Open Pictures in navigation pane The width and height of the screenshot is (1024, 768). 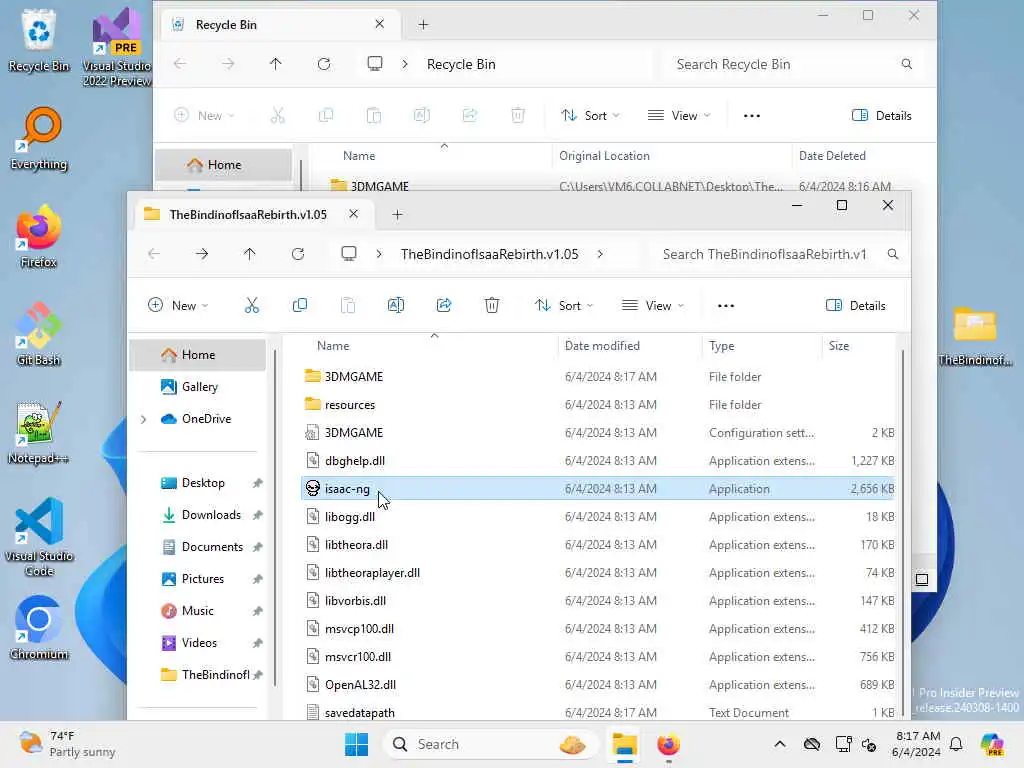pos(203,579)
